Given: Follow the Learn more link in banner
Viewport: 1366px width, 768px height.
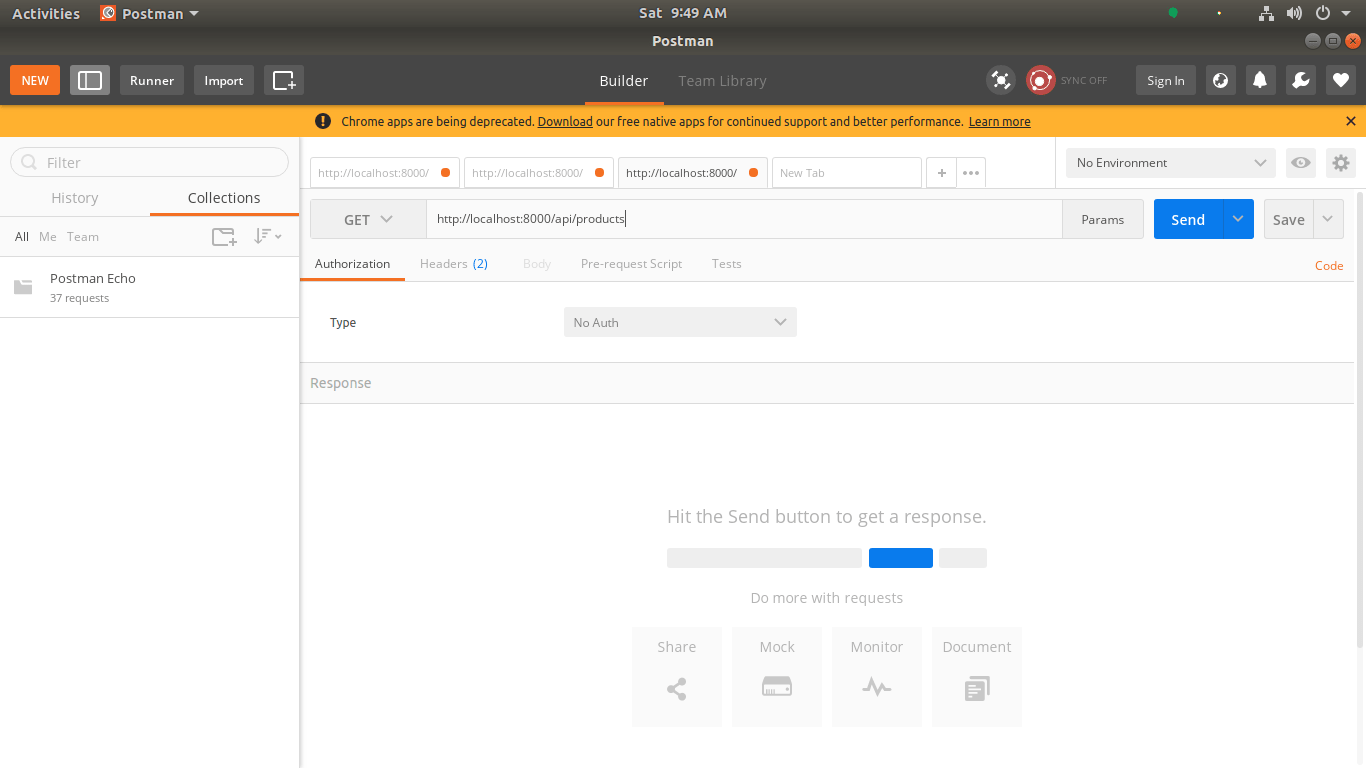Looking at the screenshot, I should coord(999,122).
